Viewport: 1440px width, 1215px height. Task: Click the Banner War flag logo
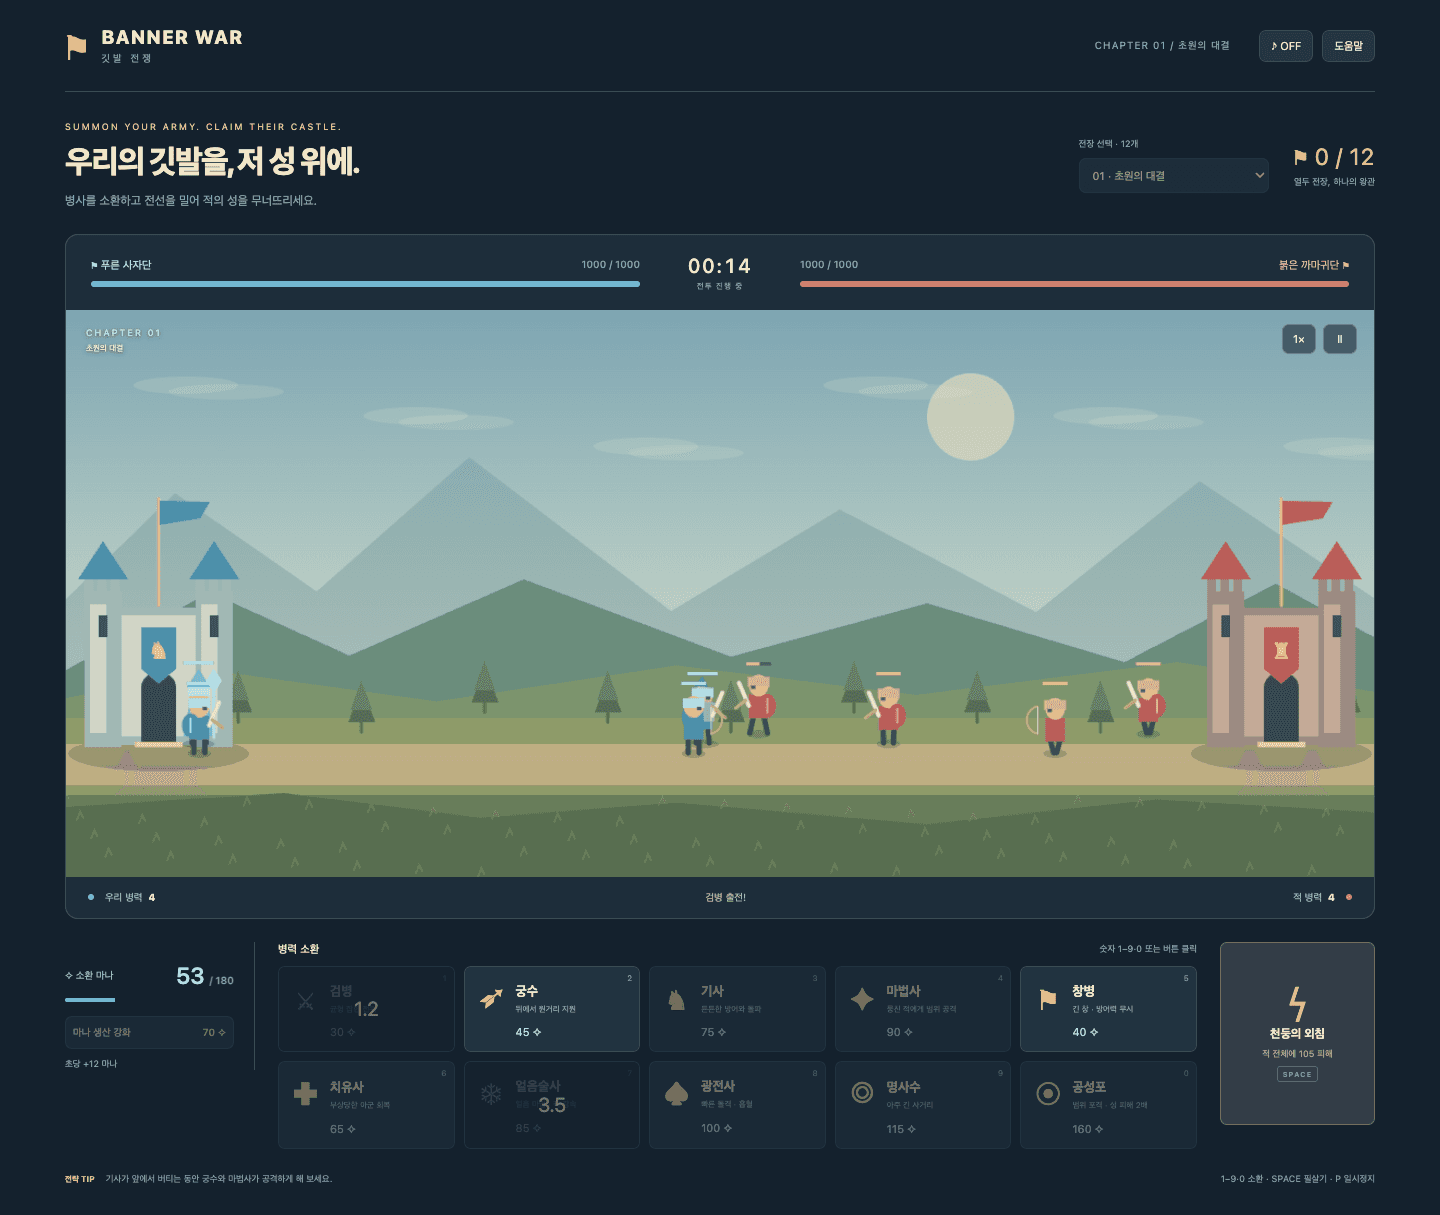[x=76, y=46]
